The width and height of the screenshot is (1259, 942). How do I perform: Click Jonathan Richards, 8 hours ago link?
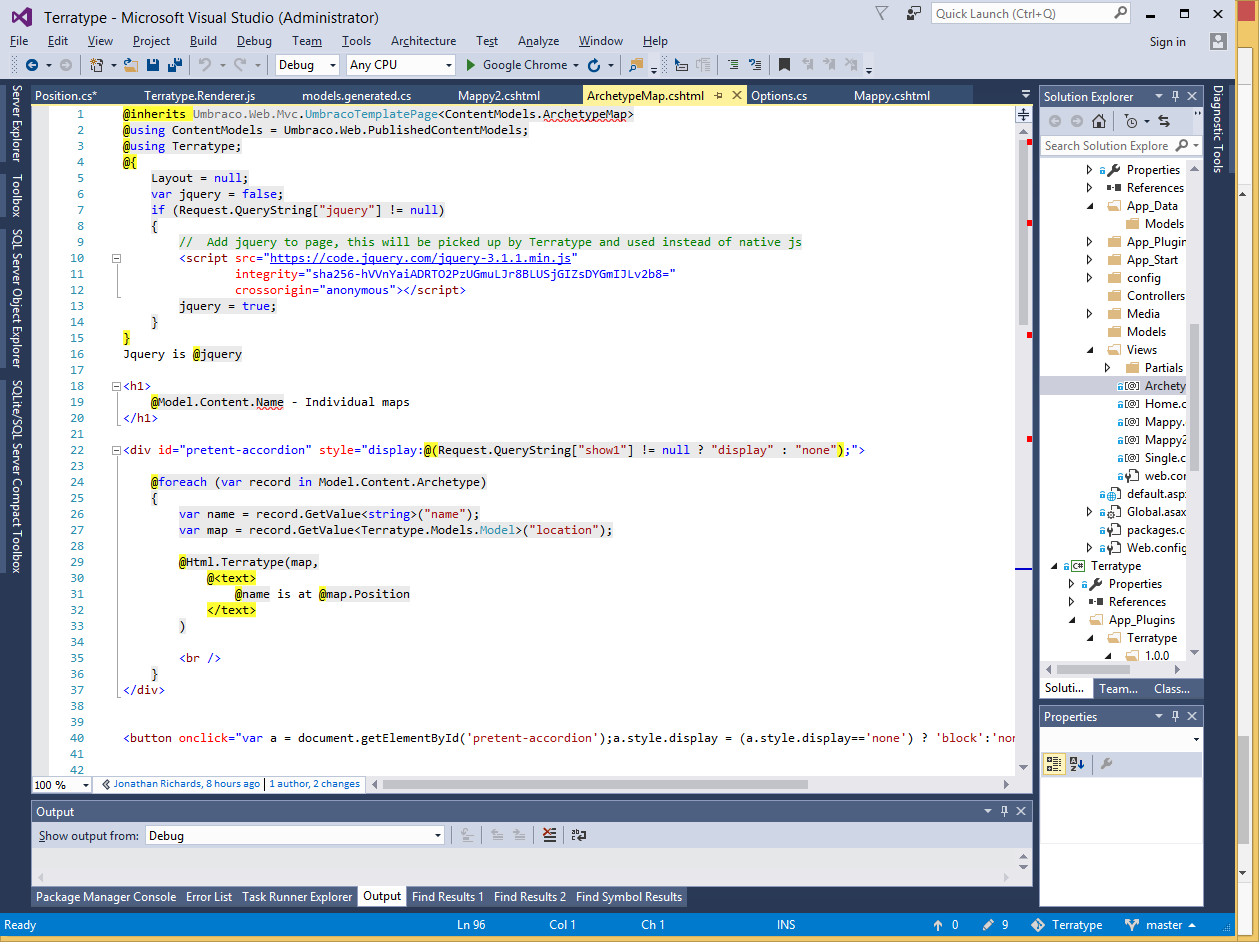[186, 784]
